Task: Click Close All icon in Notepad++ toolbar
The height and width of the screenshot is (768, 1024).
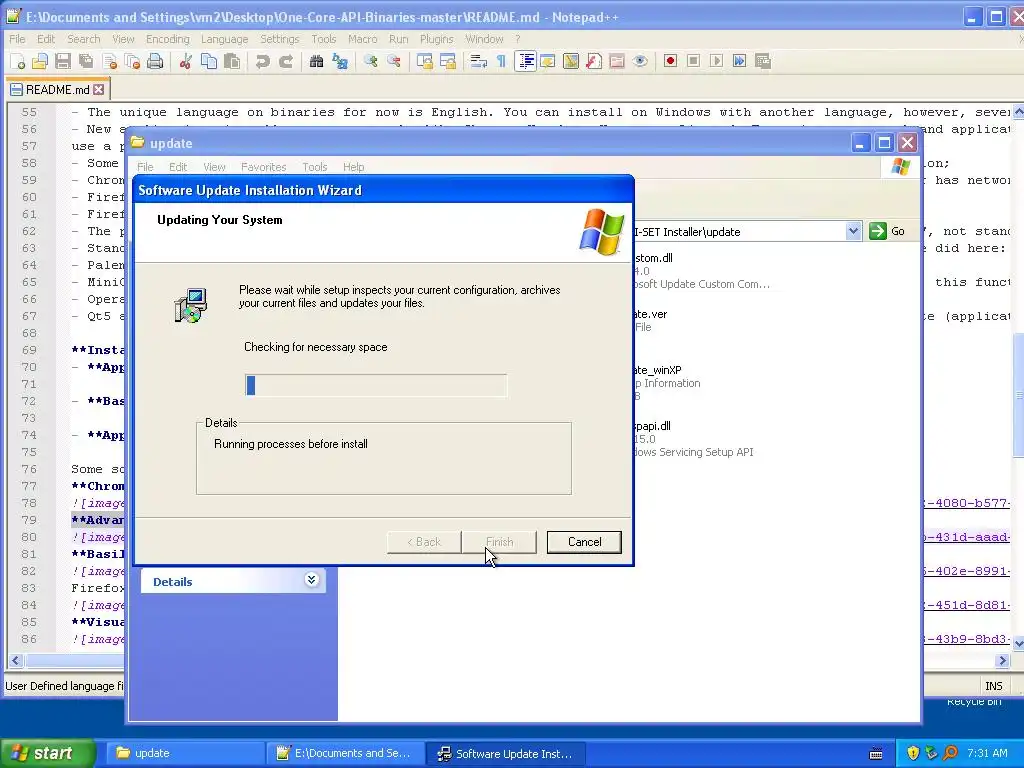Action: [133, 61]
